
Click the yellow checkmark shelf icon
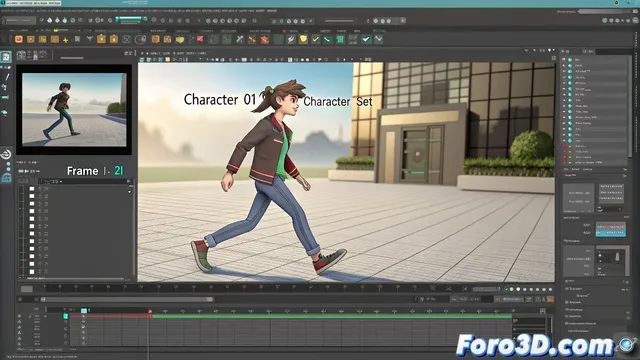tap(315, 39)
